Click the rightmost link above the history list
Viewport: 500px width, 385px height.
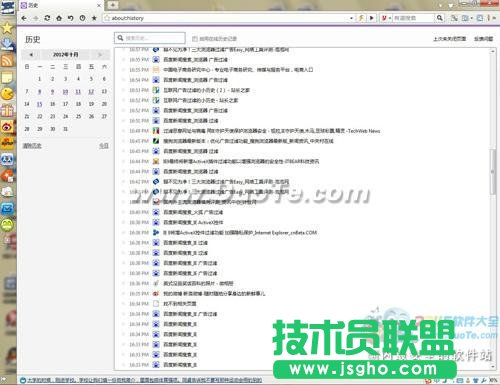click(x=483, y=39)
